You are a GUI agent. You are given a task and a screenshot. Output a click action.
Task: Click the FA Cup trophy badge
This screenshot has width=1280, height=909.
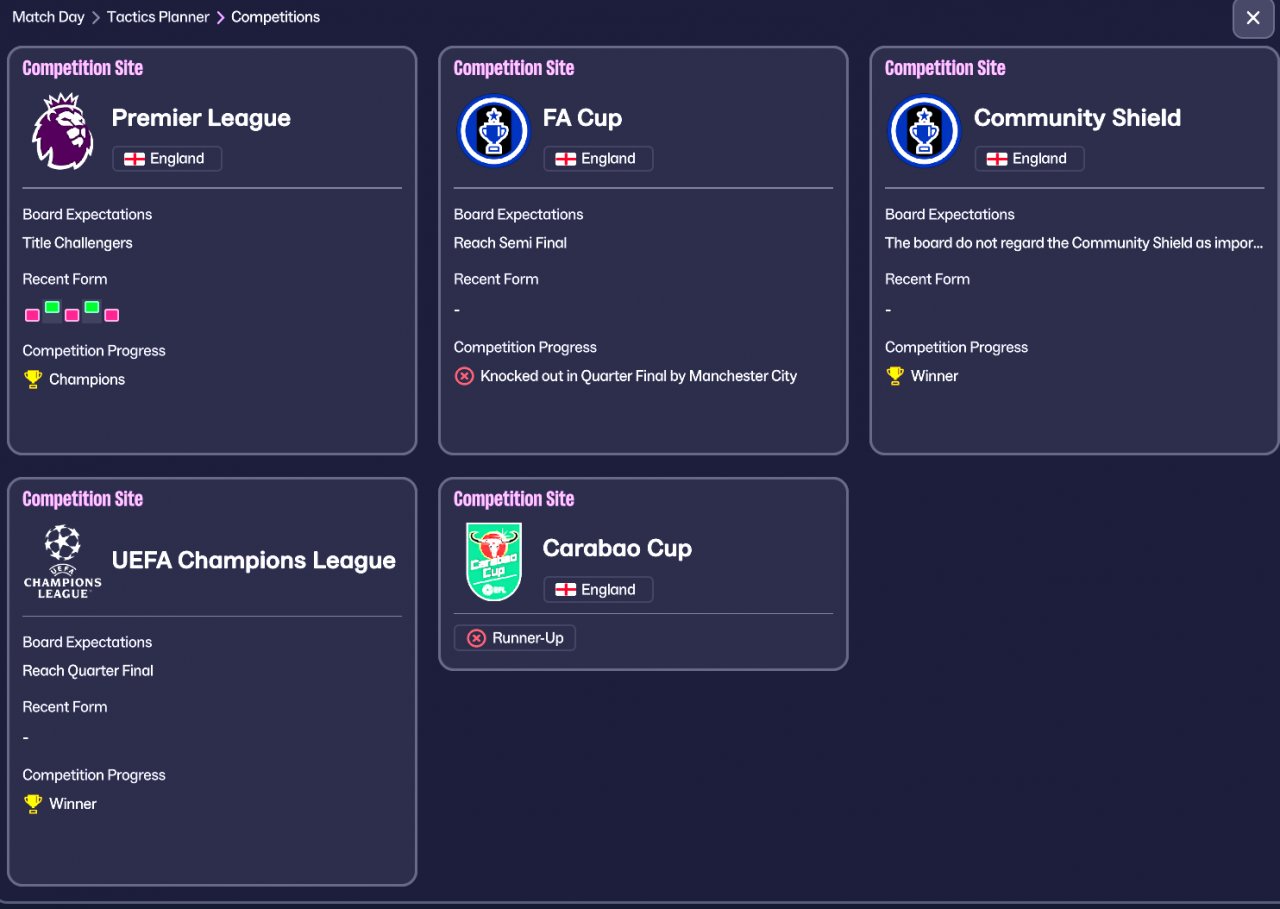pos(493,131)
